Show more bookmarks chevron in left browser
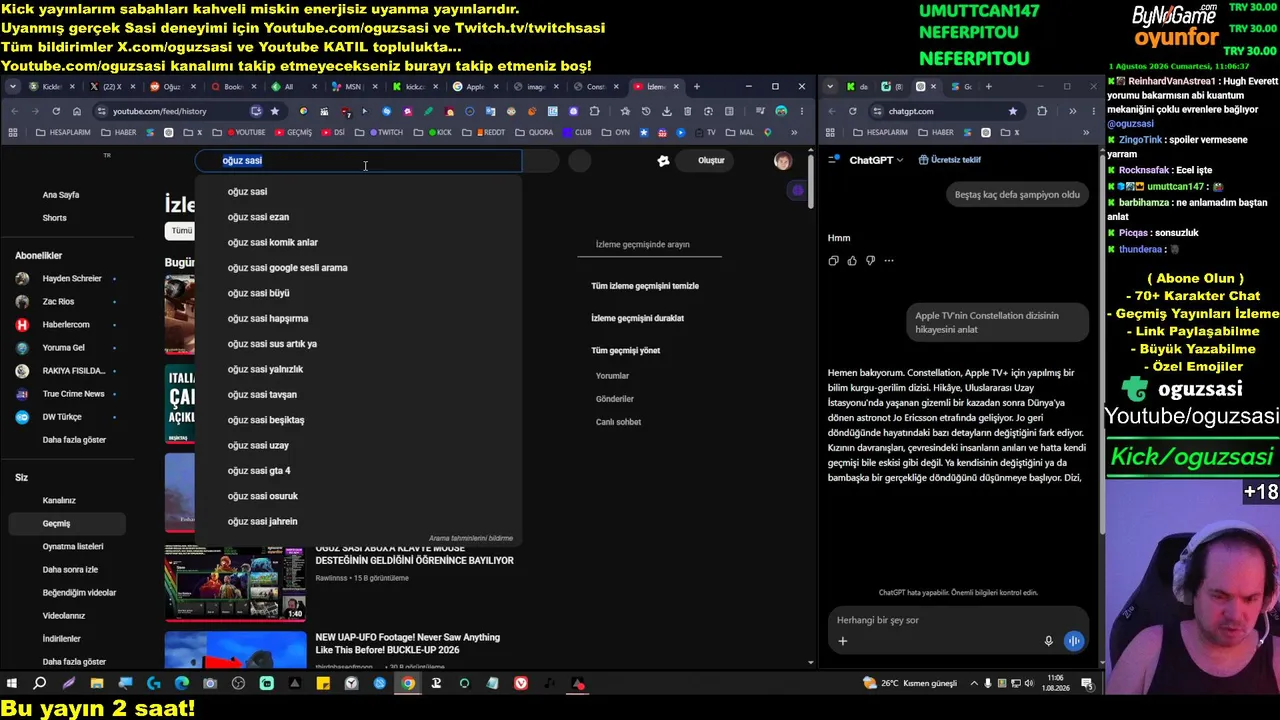 [x=794, y=132]
